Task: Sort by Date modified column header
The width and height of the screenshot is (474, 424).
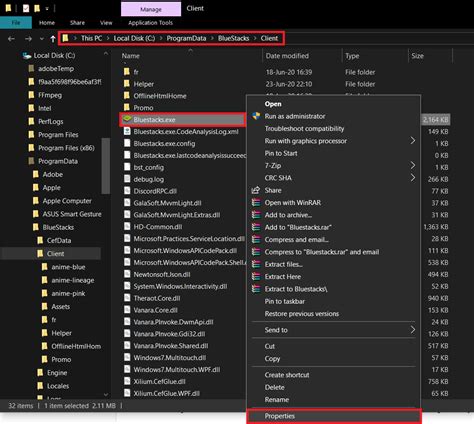Action: (x=287, y=56)
